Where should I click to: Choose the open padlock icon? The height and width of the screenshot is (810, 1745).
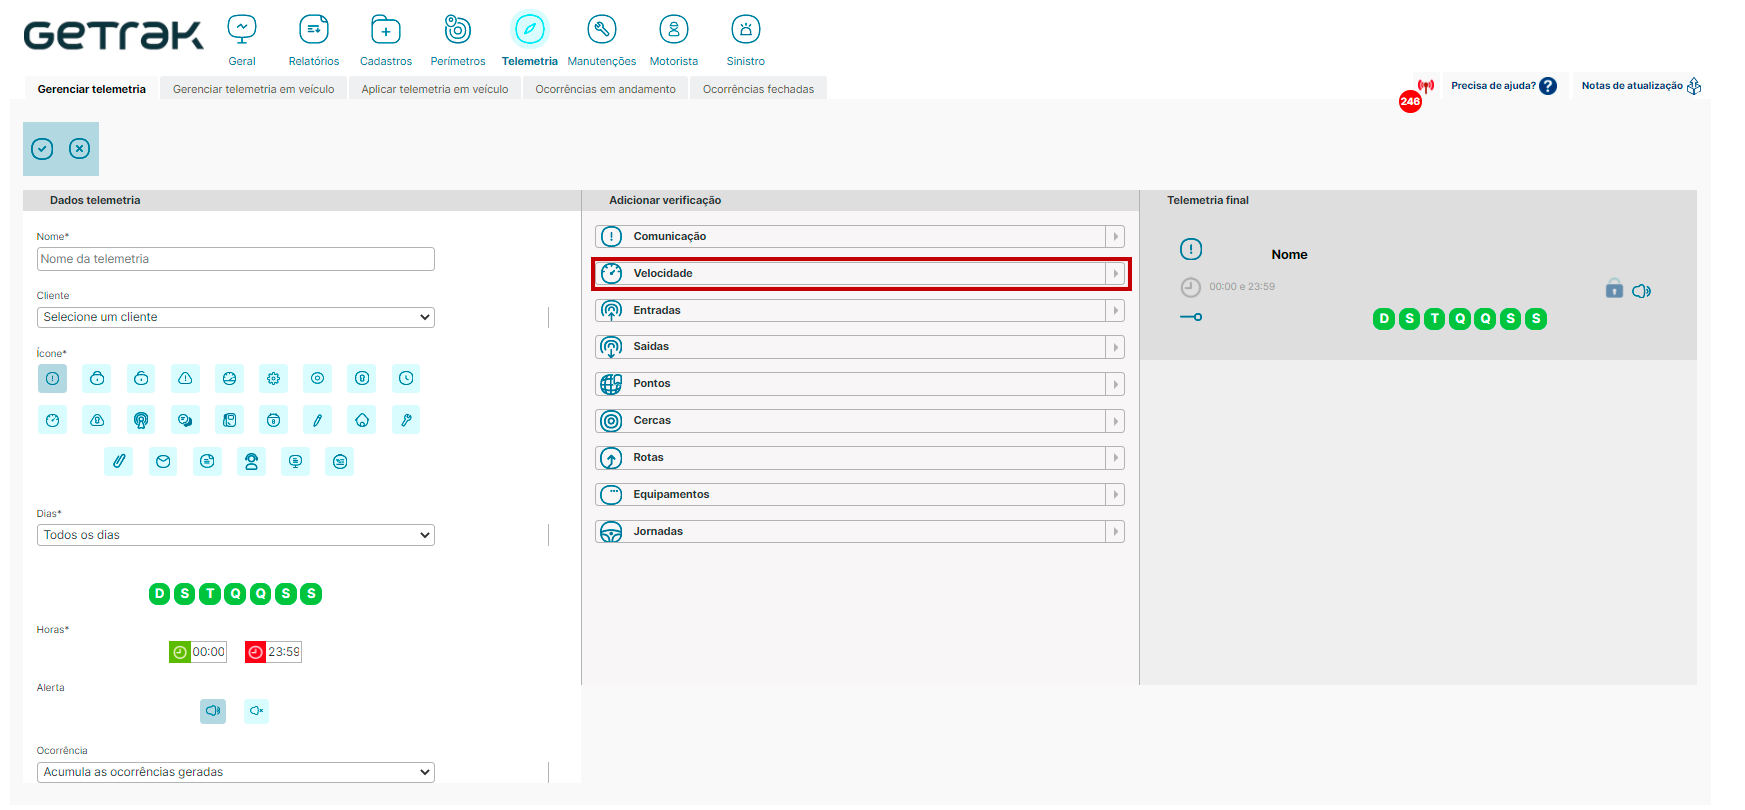click(141, 378)
